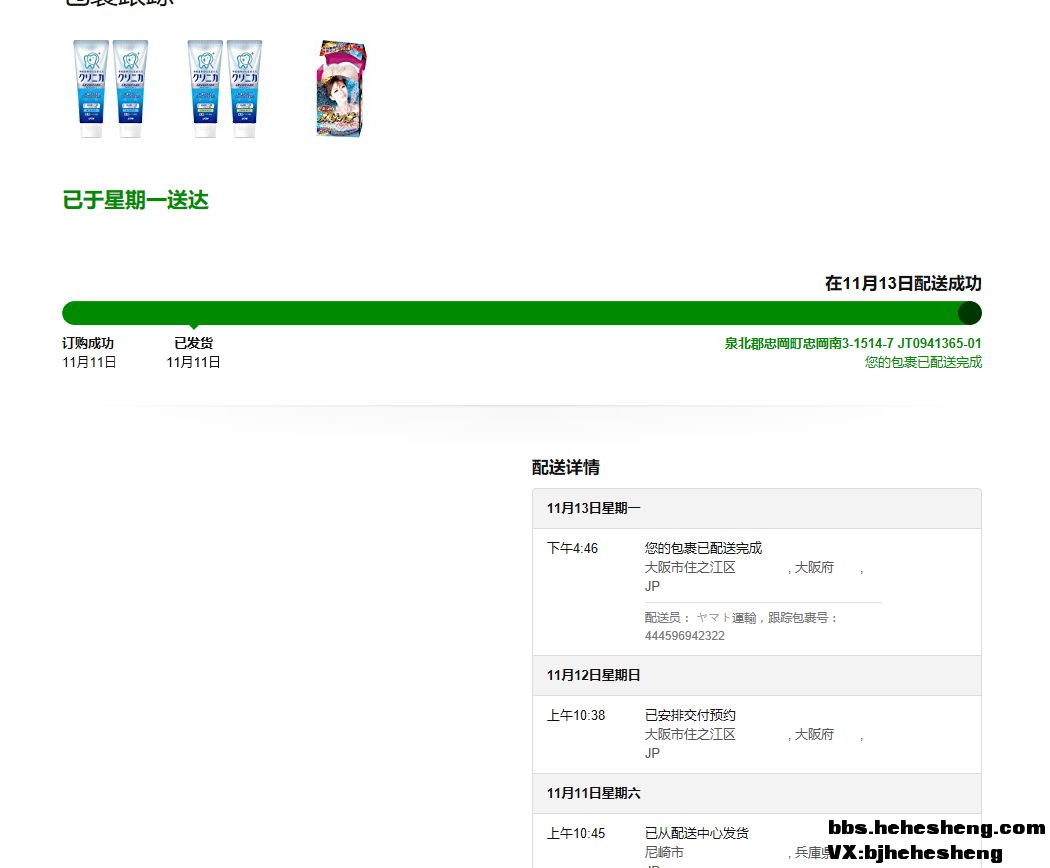This screenshot has width=1050, height=868.
Task: Select the 11月11日星期六 date header row
Action: [757, 793]
